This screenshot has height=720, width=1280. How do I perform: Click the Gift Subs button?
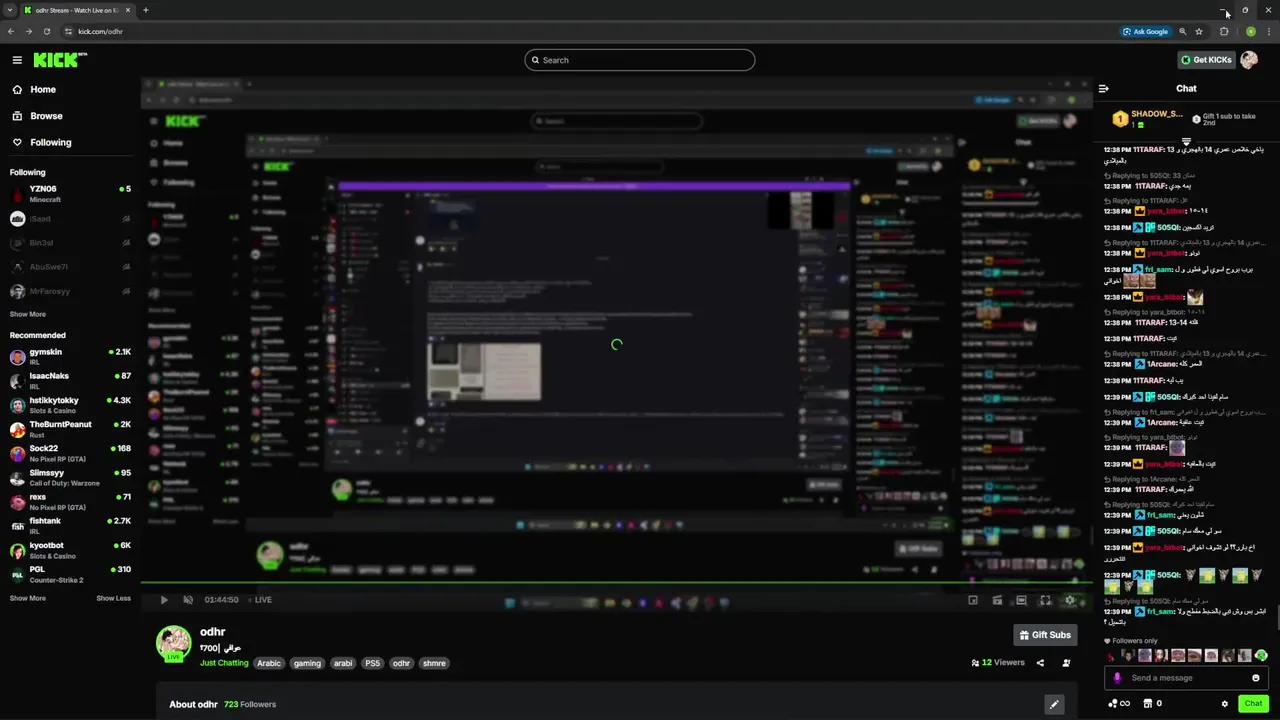[x=1045, y=635]
